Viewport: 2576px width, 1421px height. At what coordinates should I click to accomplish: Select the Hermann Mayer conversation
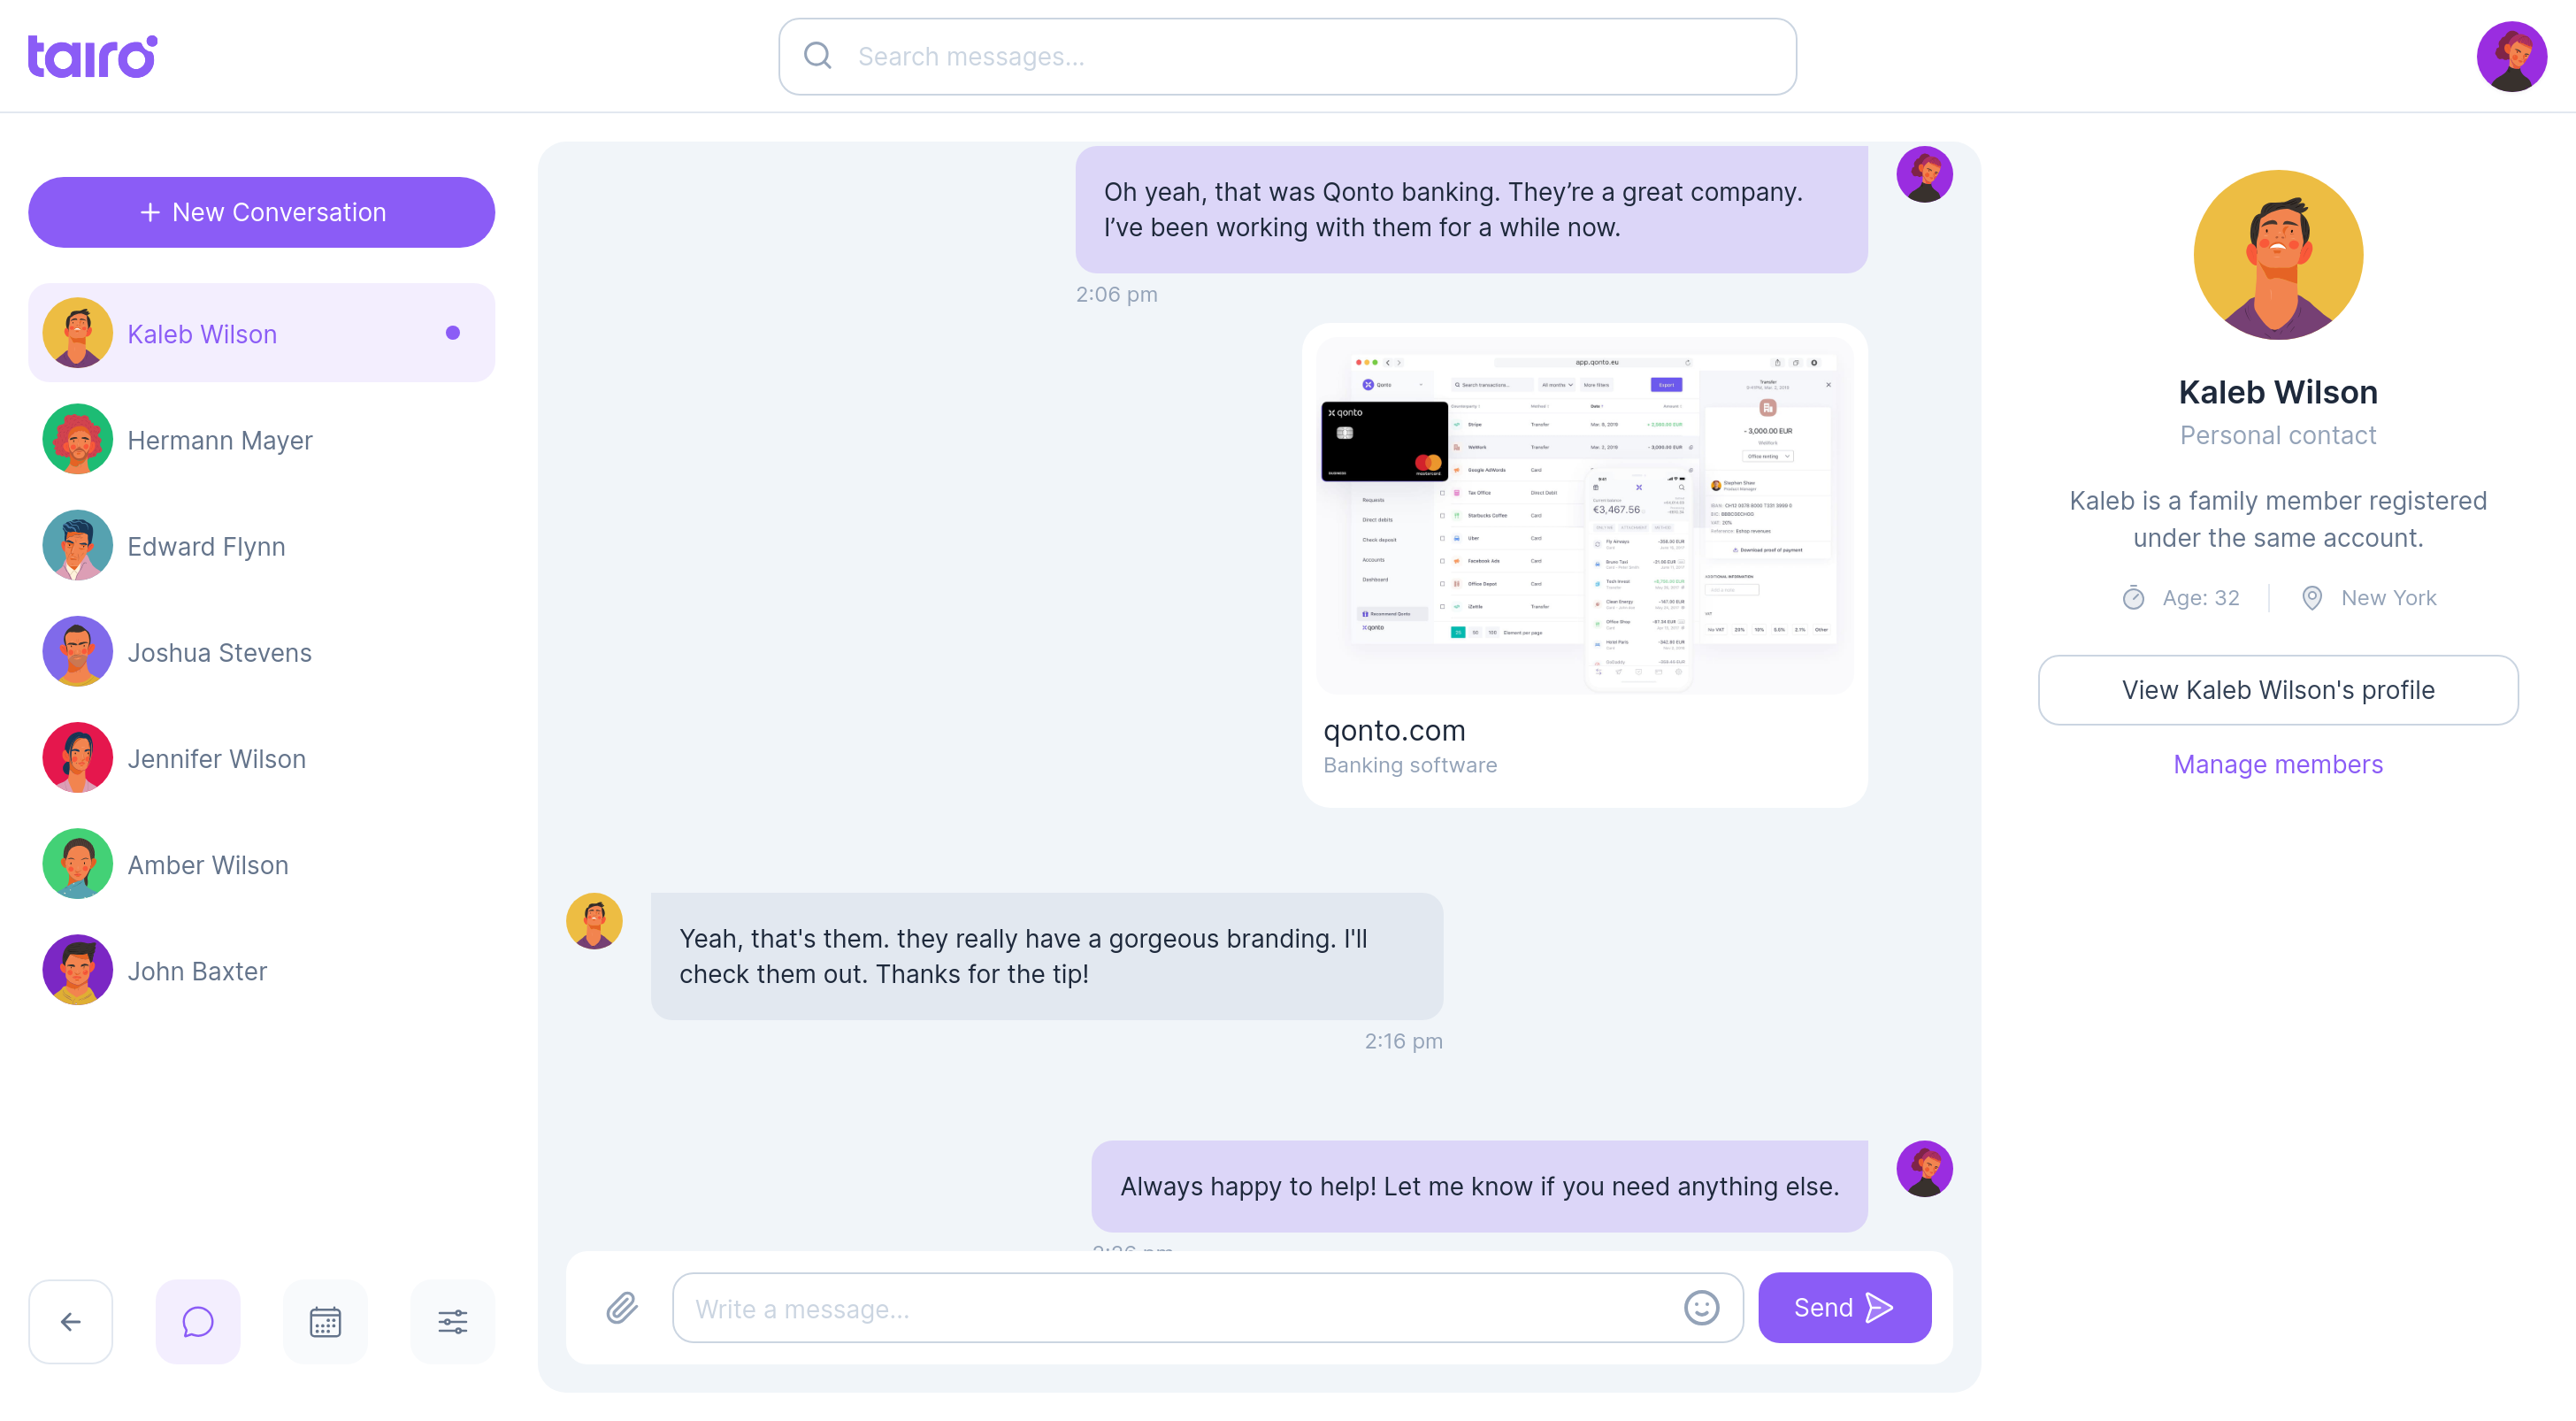[x=220, y=439]
